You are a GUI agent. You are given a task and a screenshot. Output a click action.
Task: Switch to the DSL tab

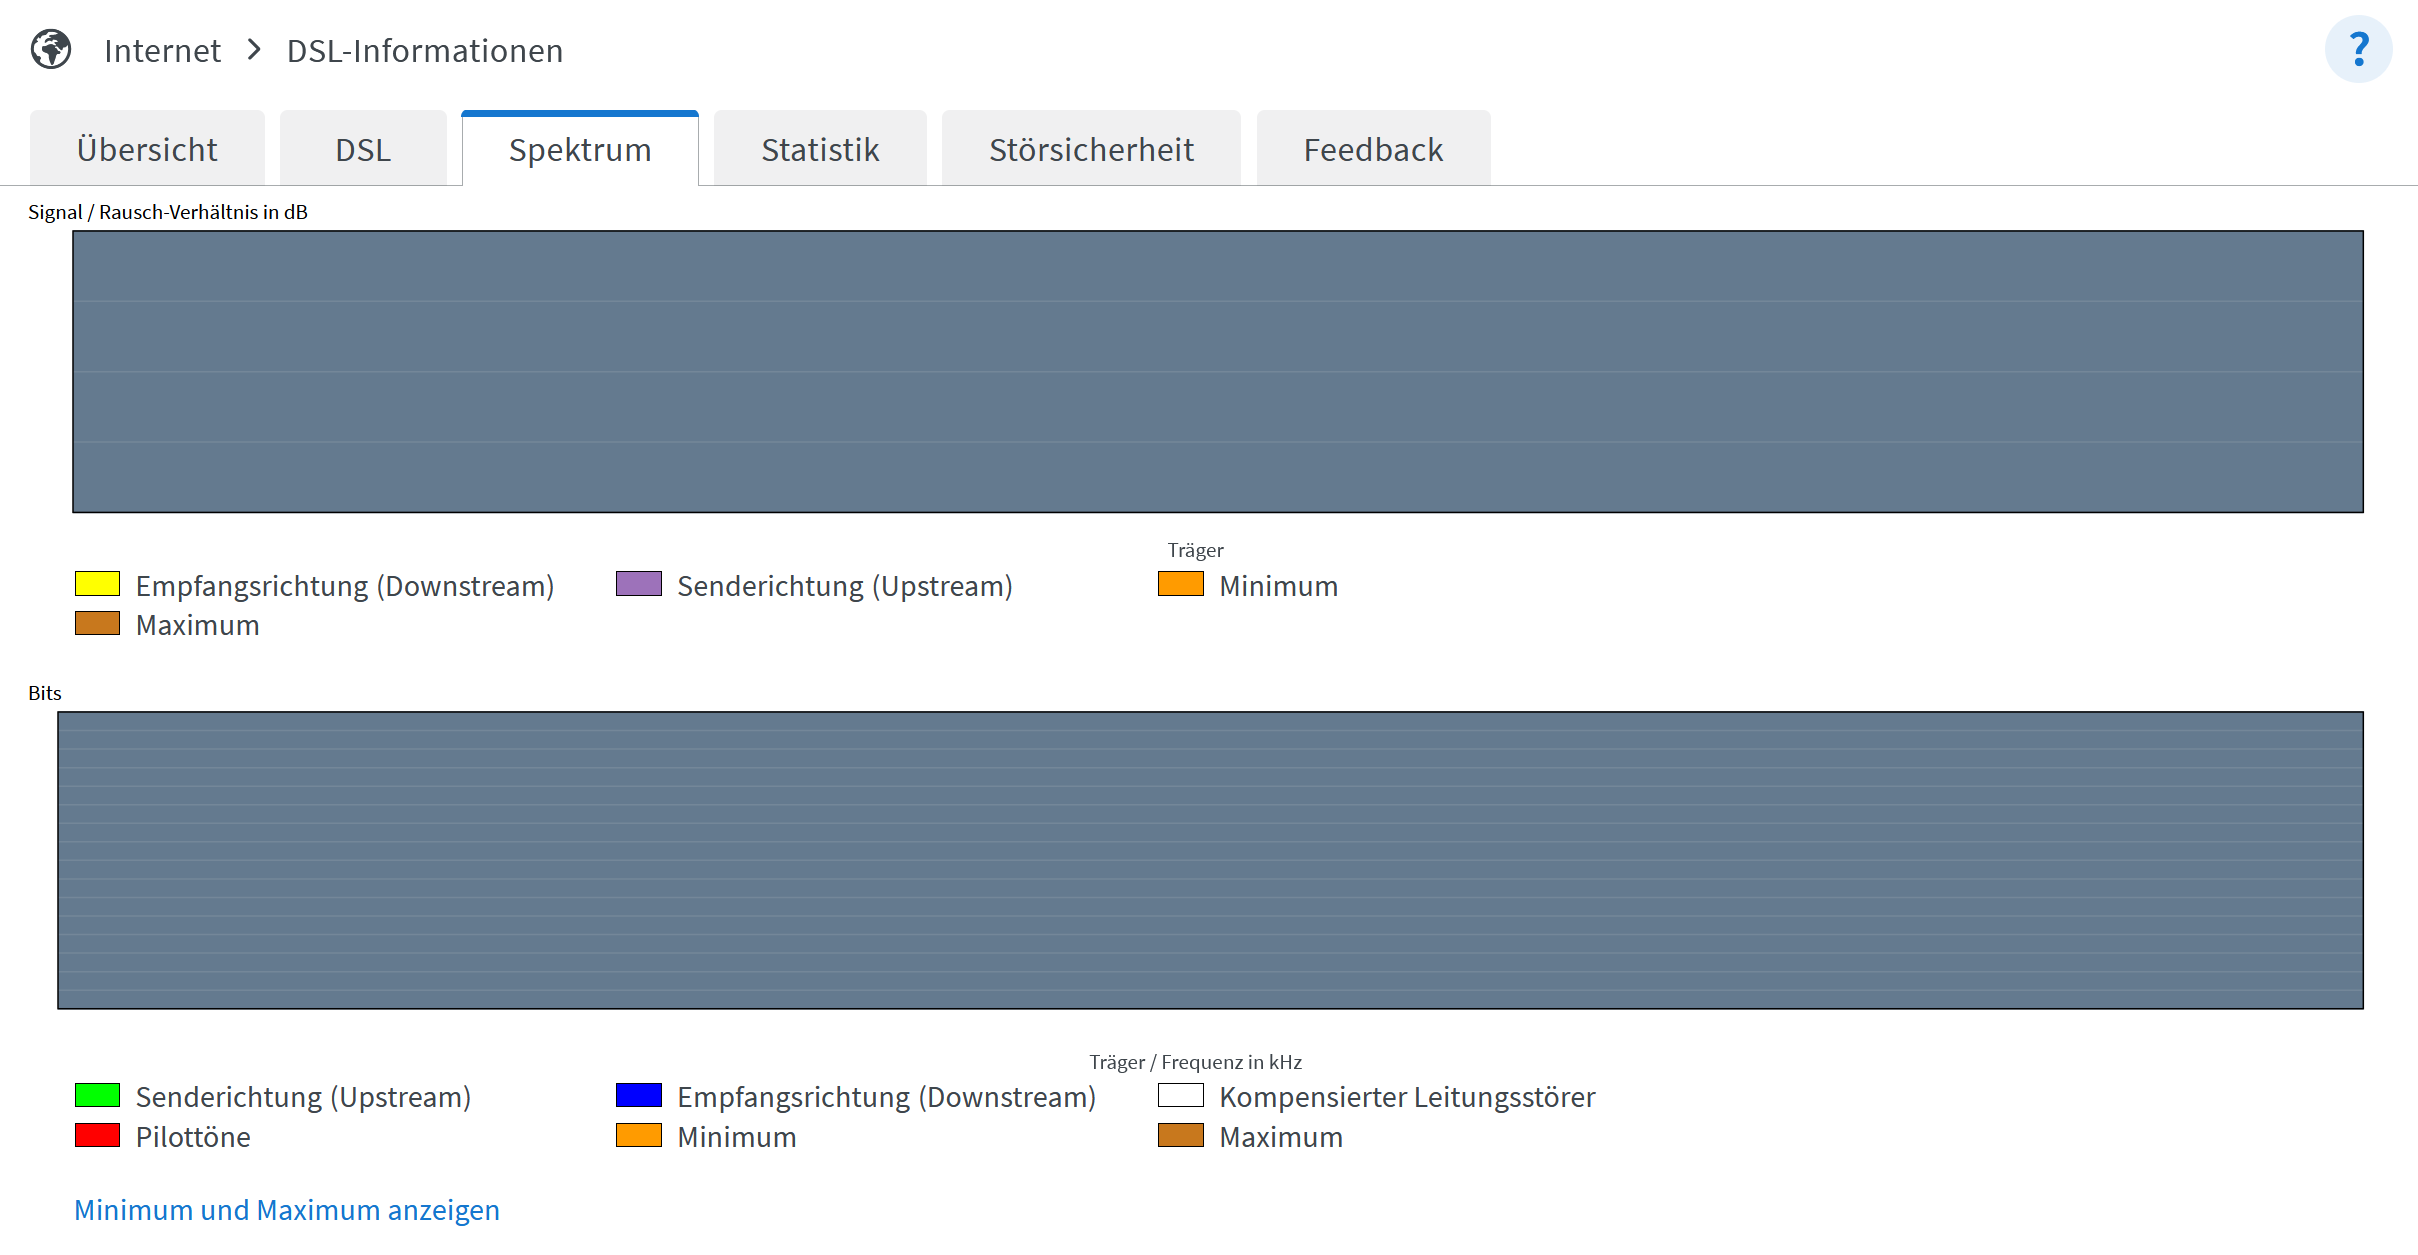point(363,150)
